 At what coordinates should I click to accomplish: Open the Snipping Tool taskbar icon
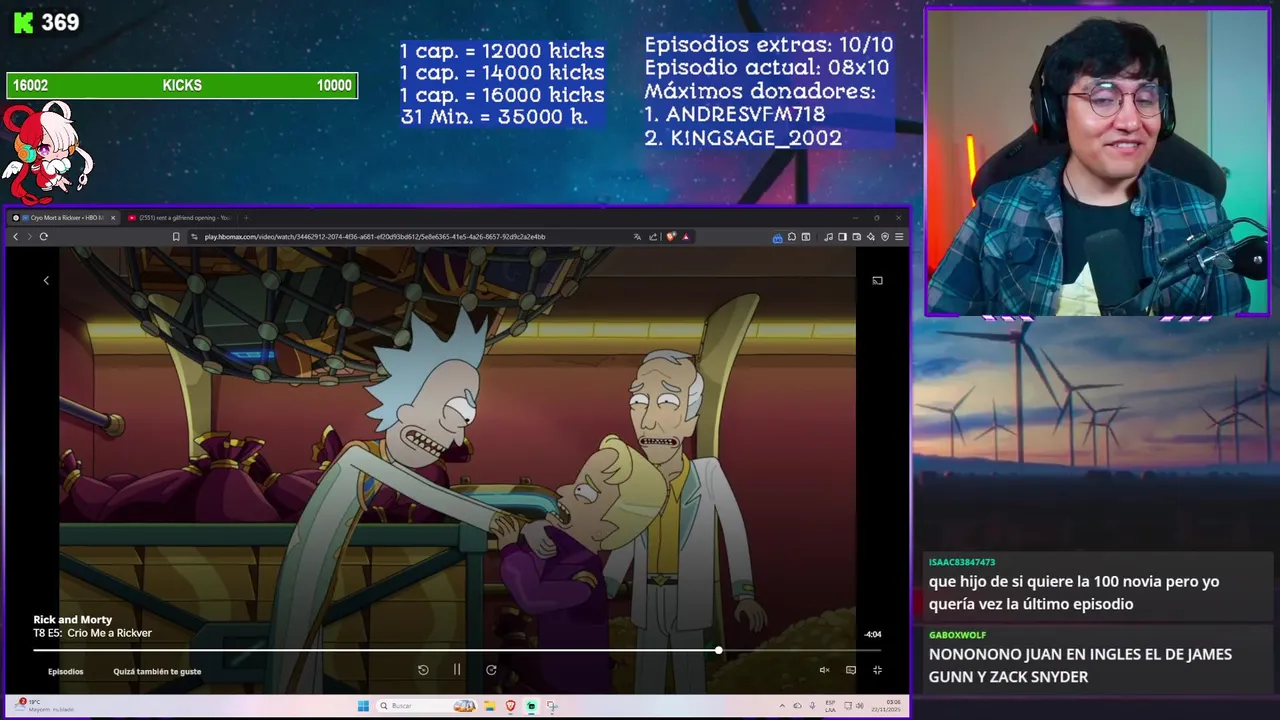(552, 706)
